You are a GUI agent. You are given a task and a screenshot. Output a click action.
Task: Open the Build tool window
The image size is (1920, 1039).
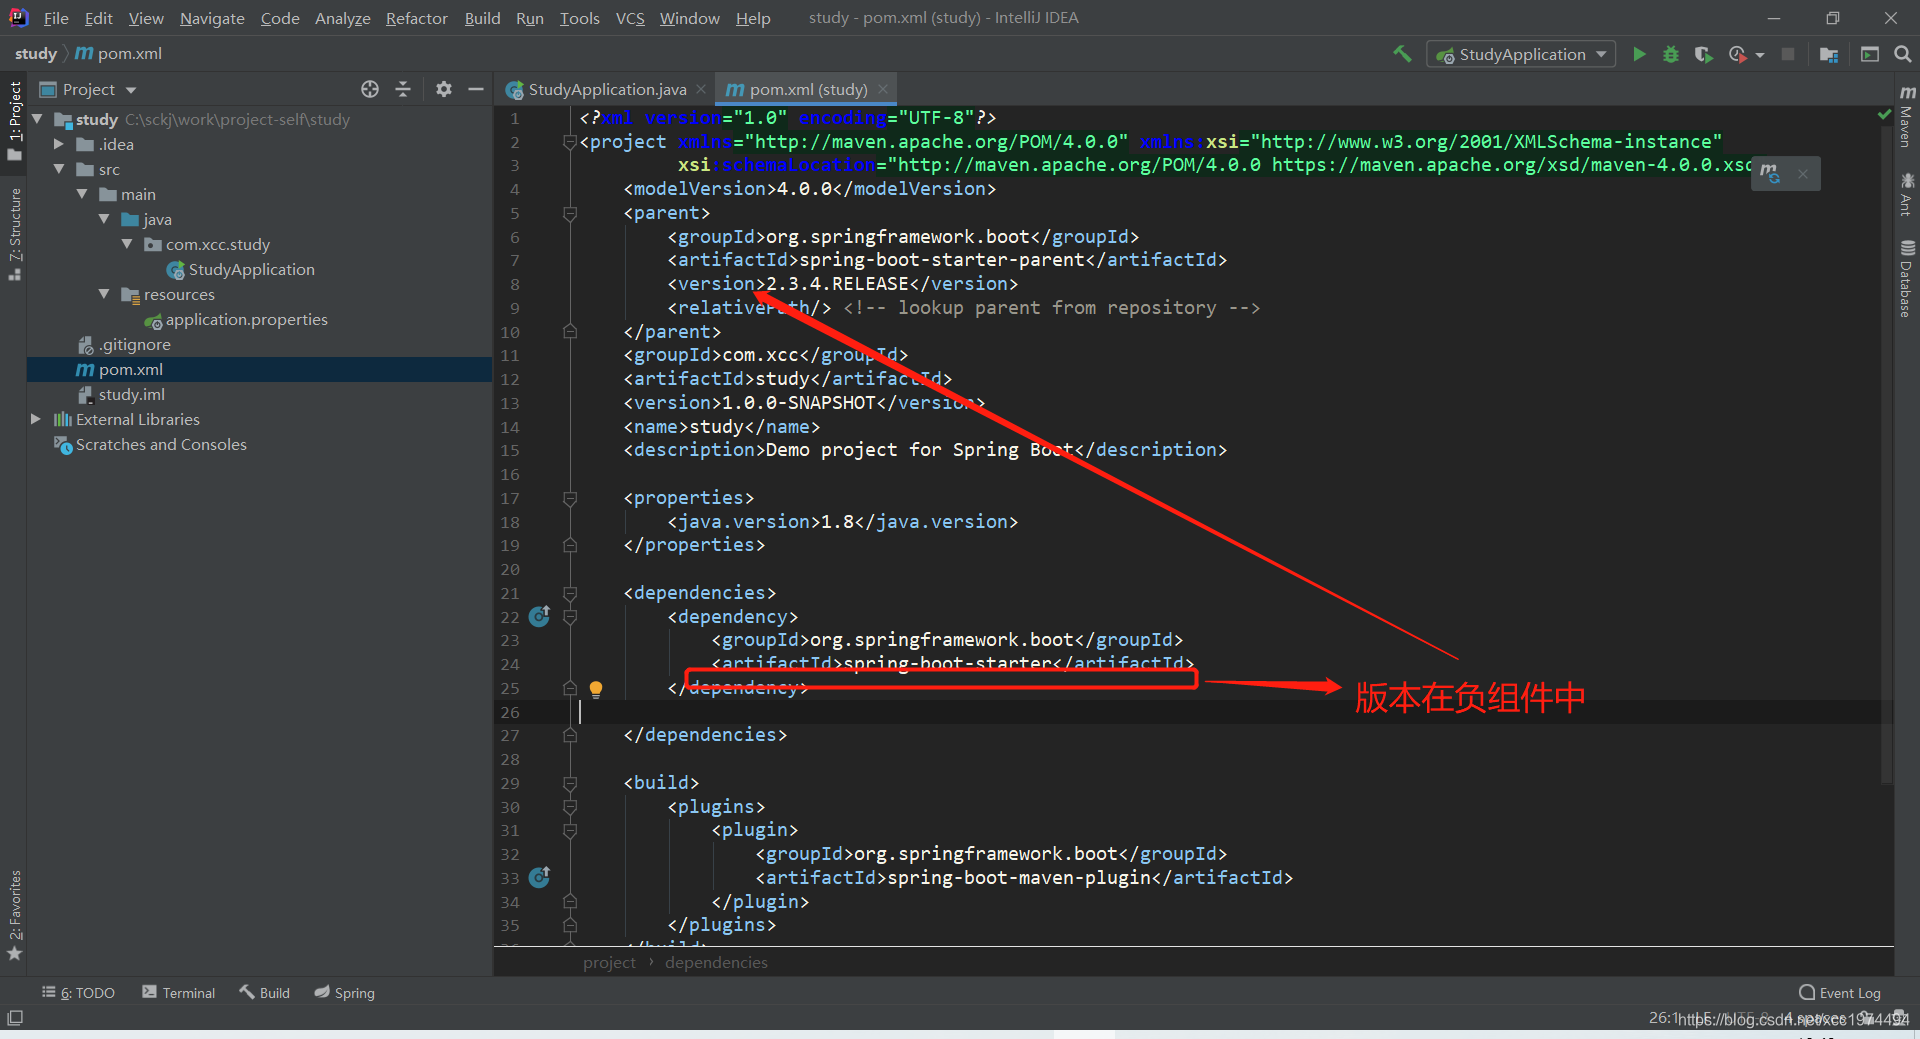click(264, 993)
